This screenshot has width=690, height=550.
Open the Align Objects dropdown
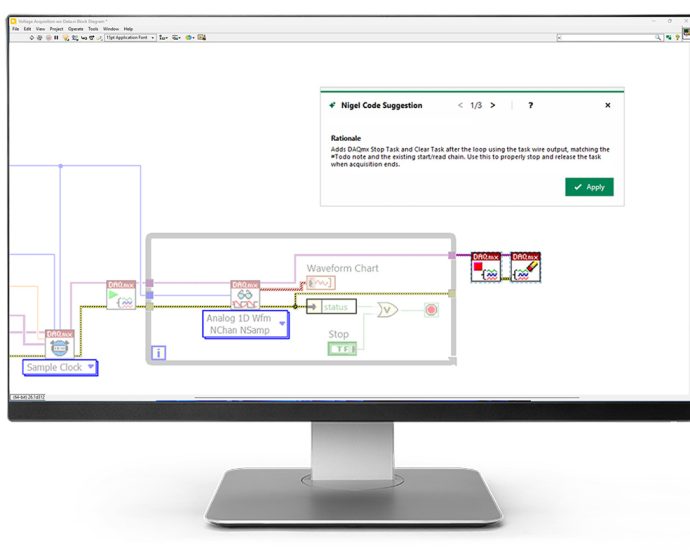click(163, 38)
